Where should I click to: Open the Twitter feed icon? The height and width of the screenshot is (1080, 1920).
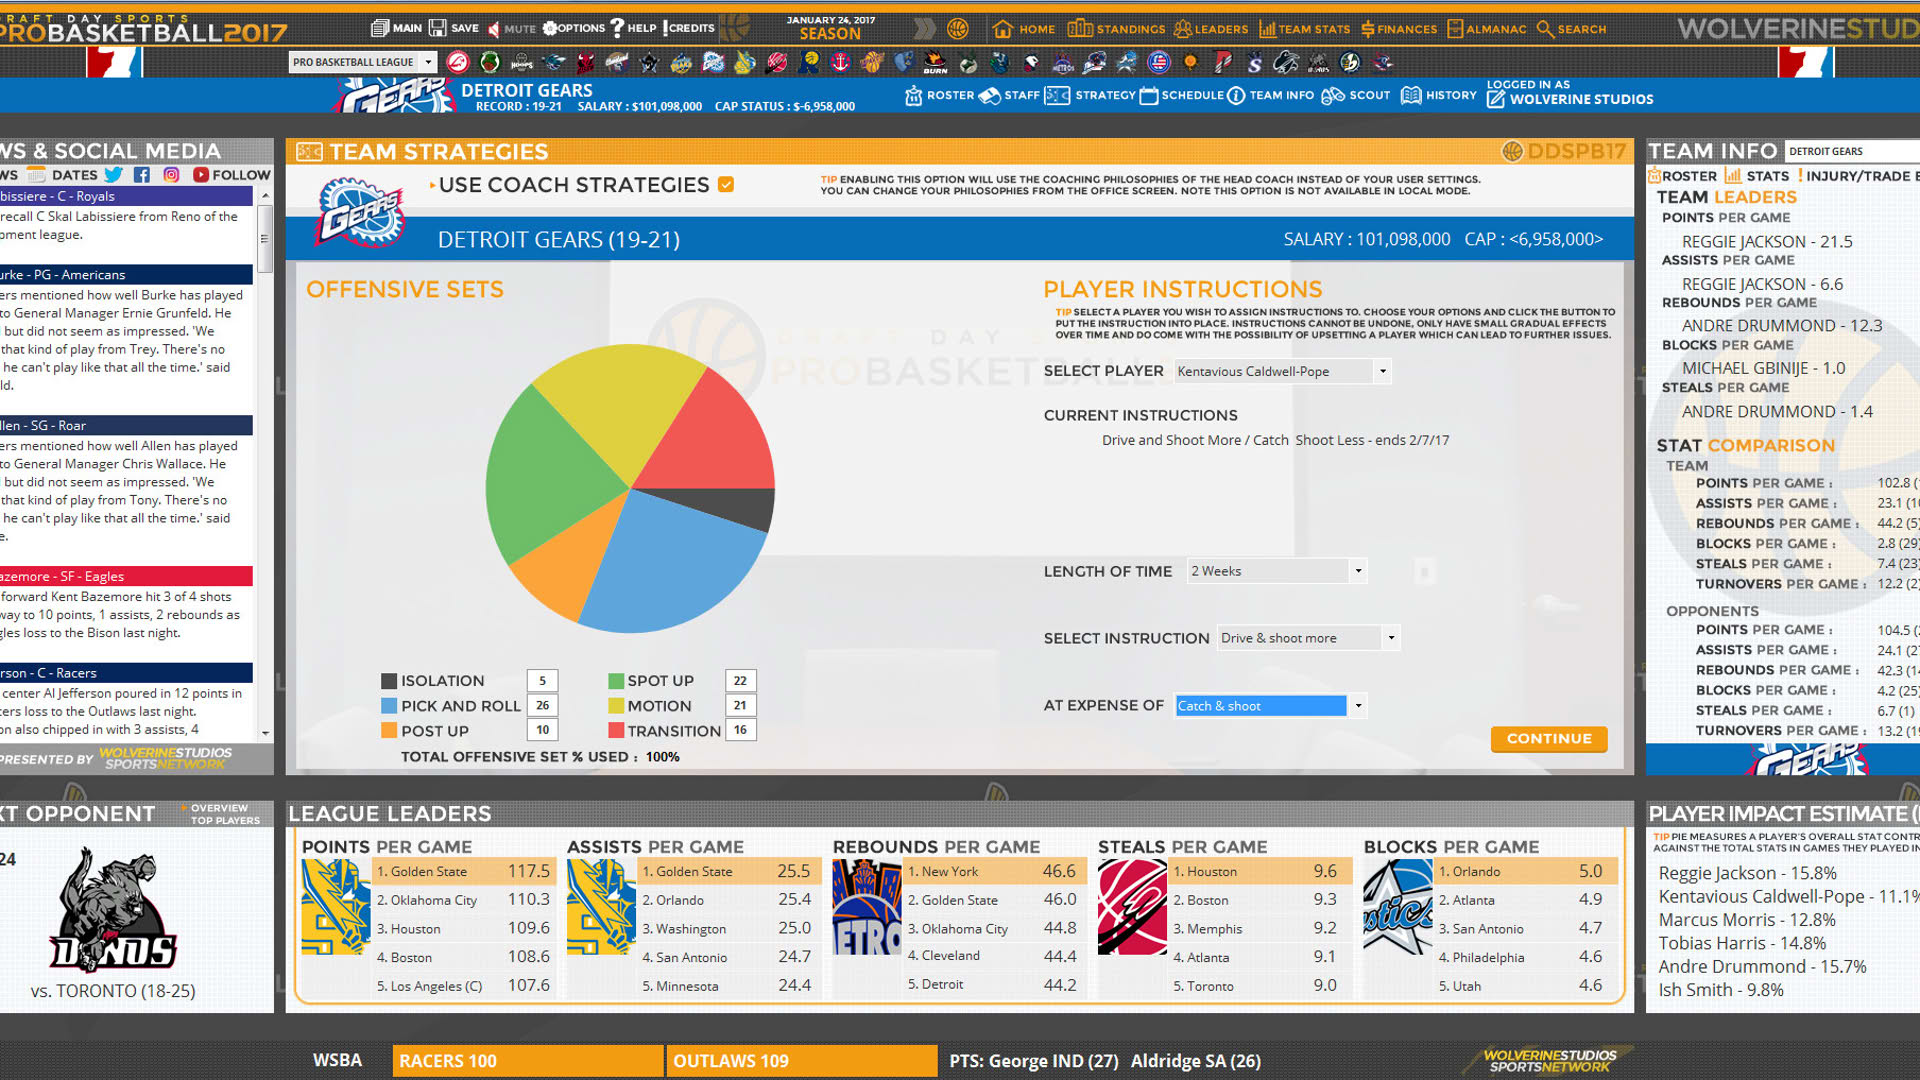tap(113, 175)
